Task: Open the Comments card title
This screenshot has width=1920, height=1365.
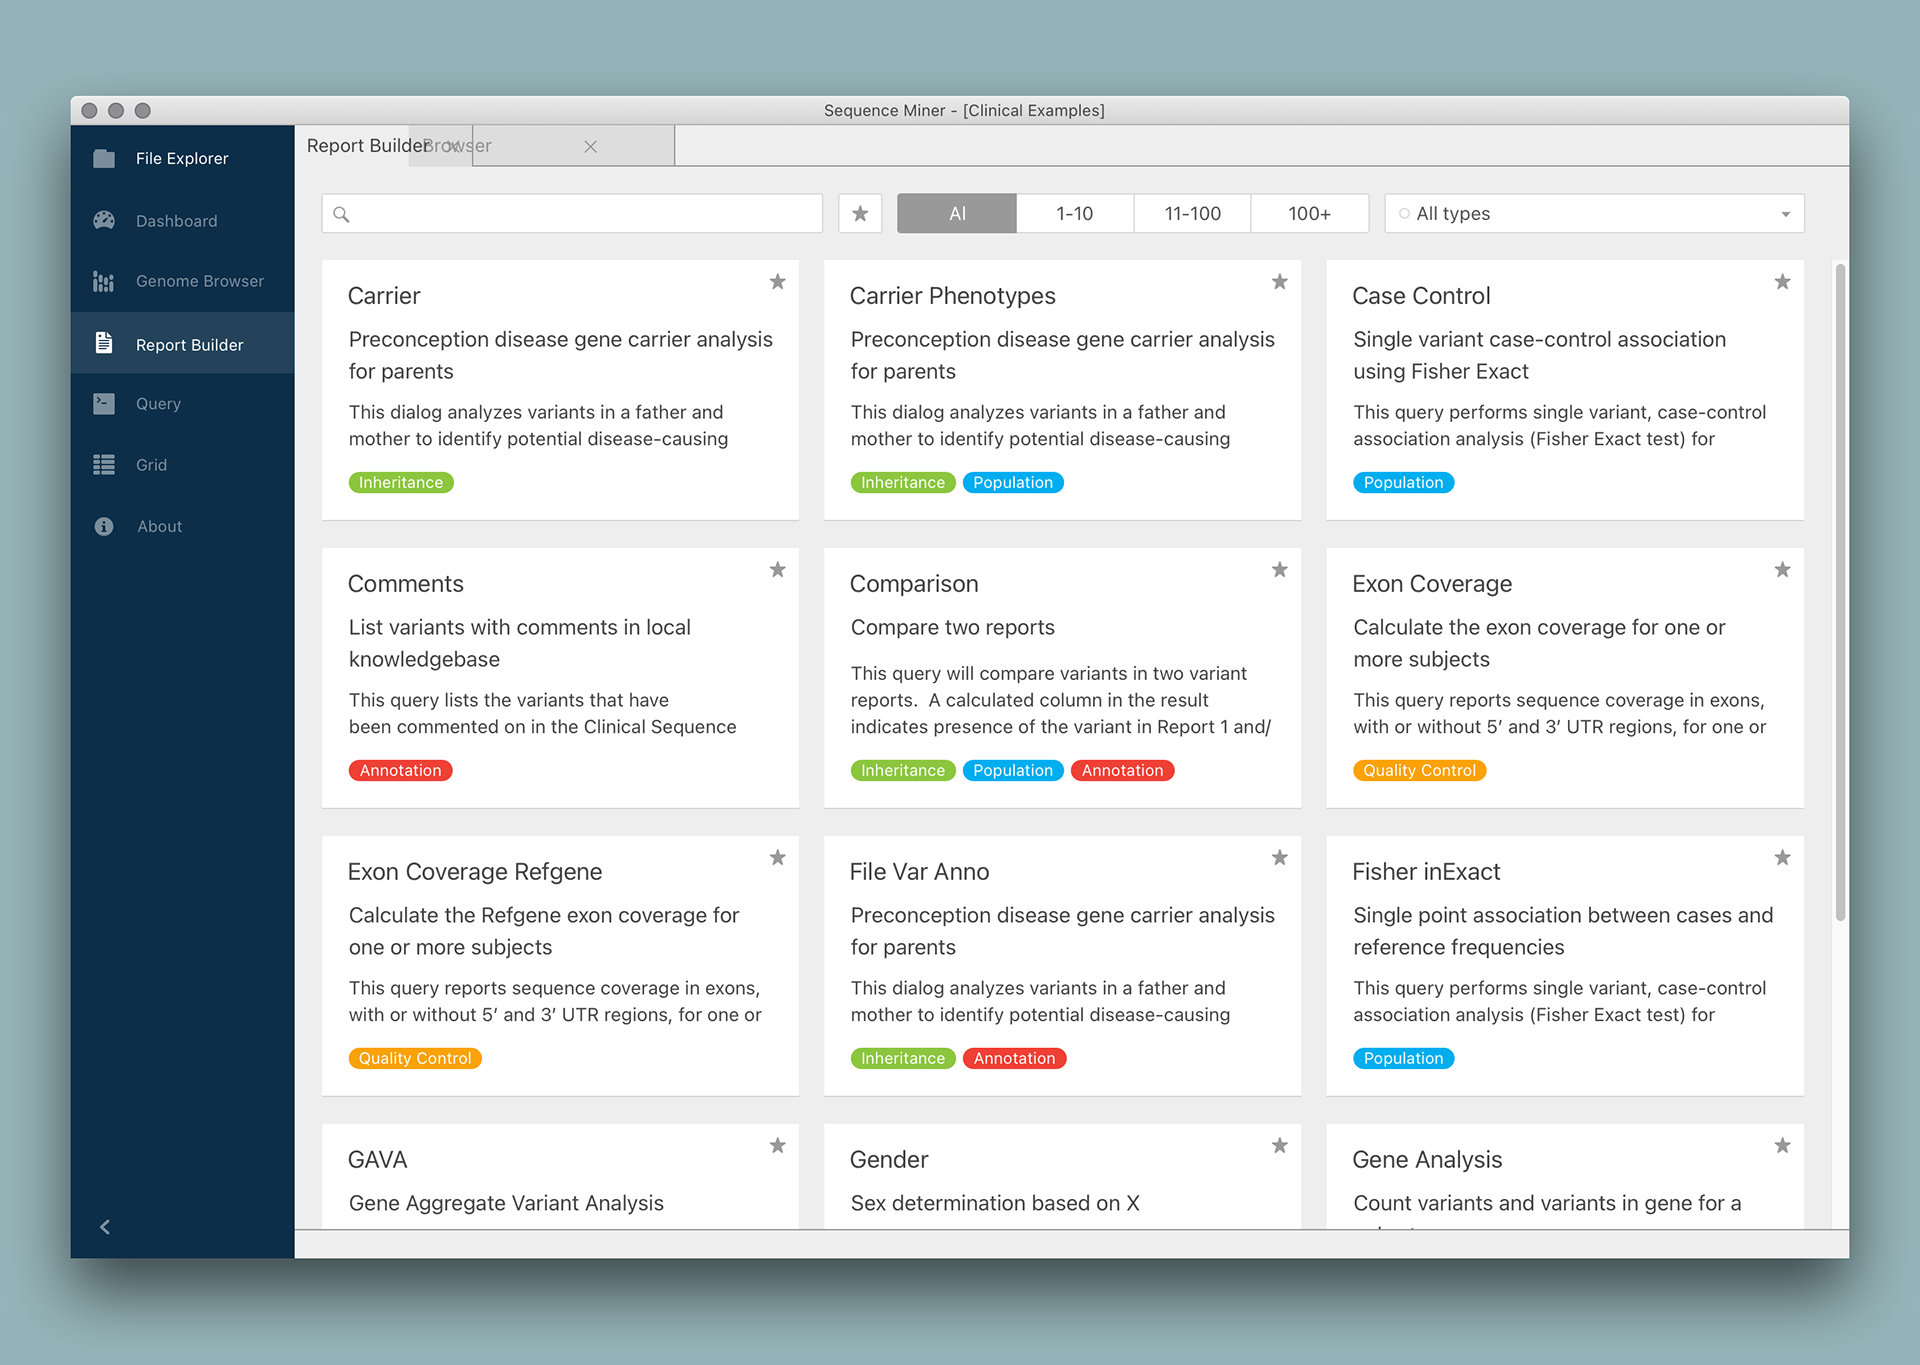Action: click(405, 584)
